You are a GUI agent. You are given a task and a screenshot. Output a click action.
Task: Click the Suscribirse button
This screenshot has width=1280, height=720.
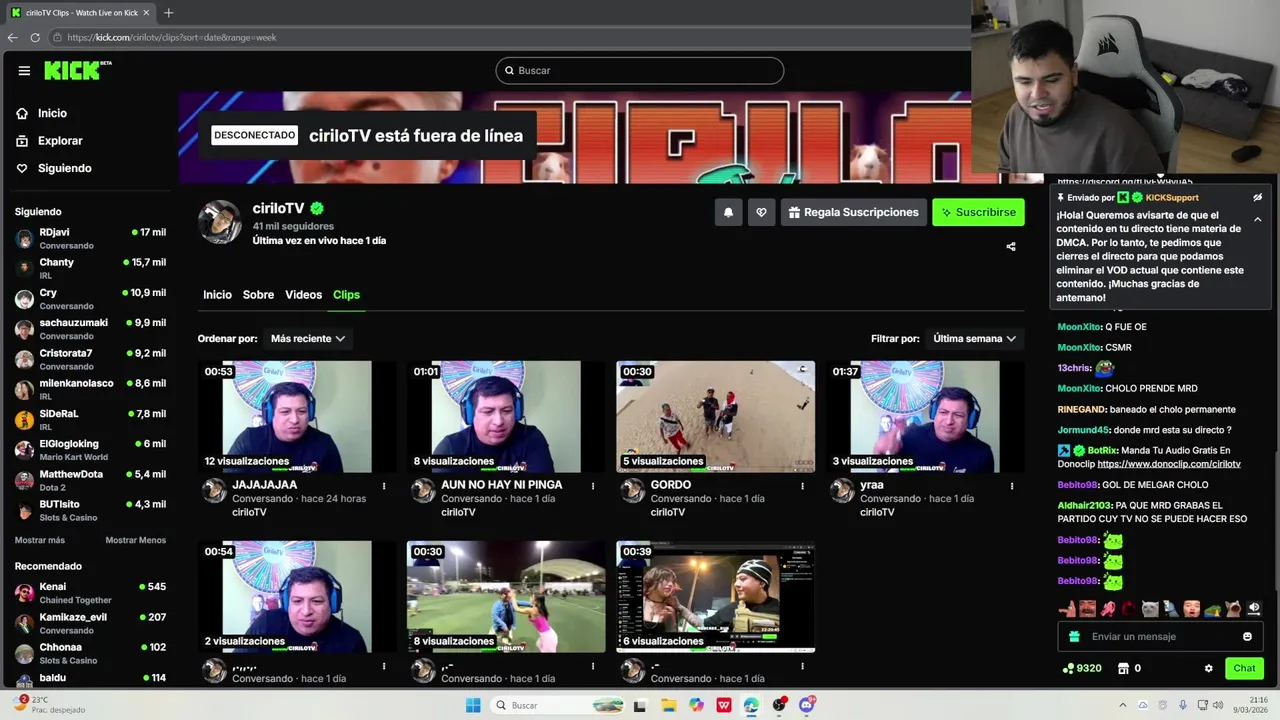coord(978,212)
